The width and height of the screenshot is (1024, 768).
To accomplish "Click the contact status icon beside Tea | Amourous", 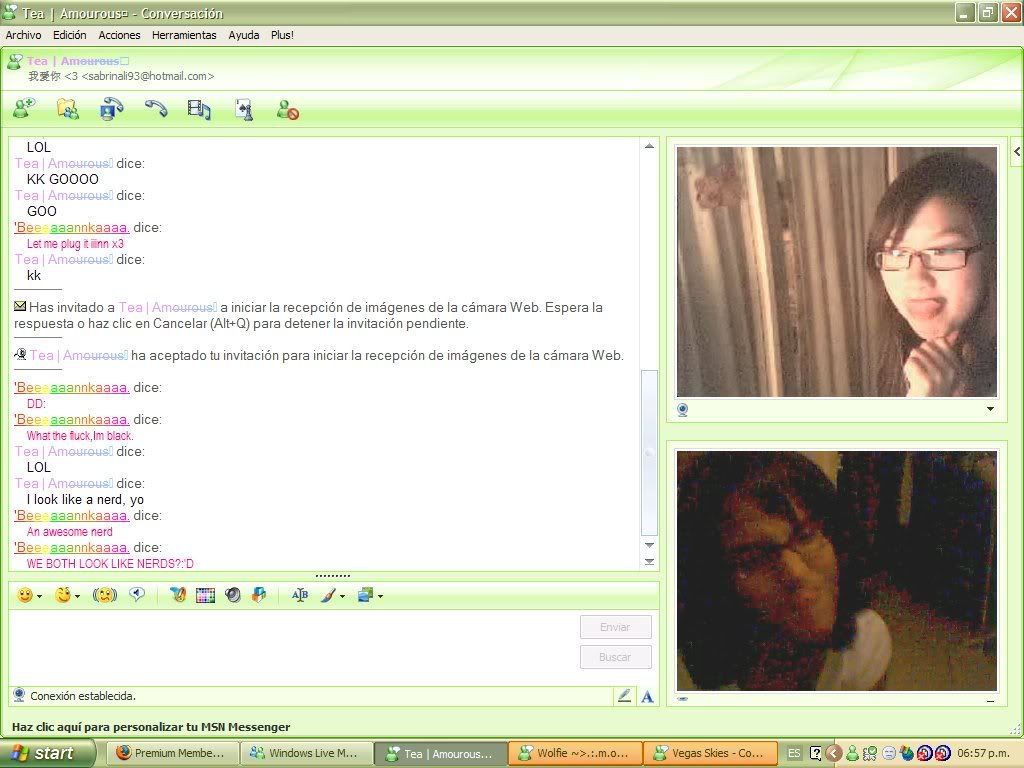I will (x=14, y=62).
